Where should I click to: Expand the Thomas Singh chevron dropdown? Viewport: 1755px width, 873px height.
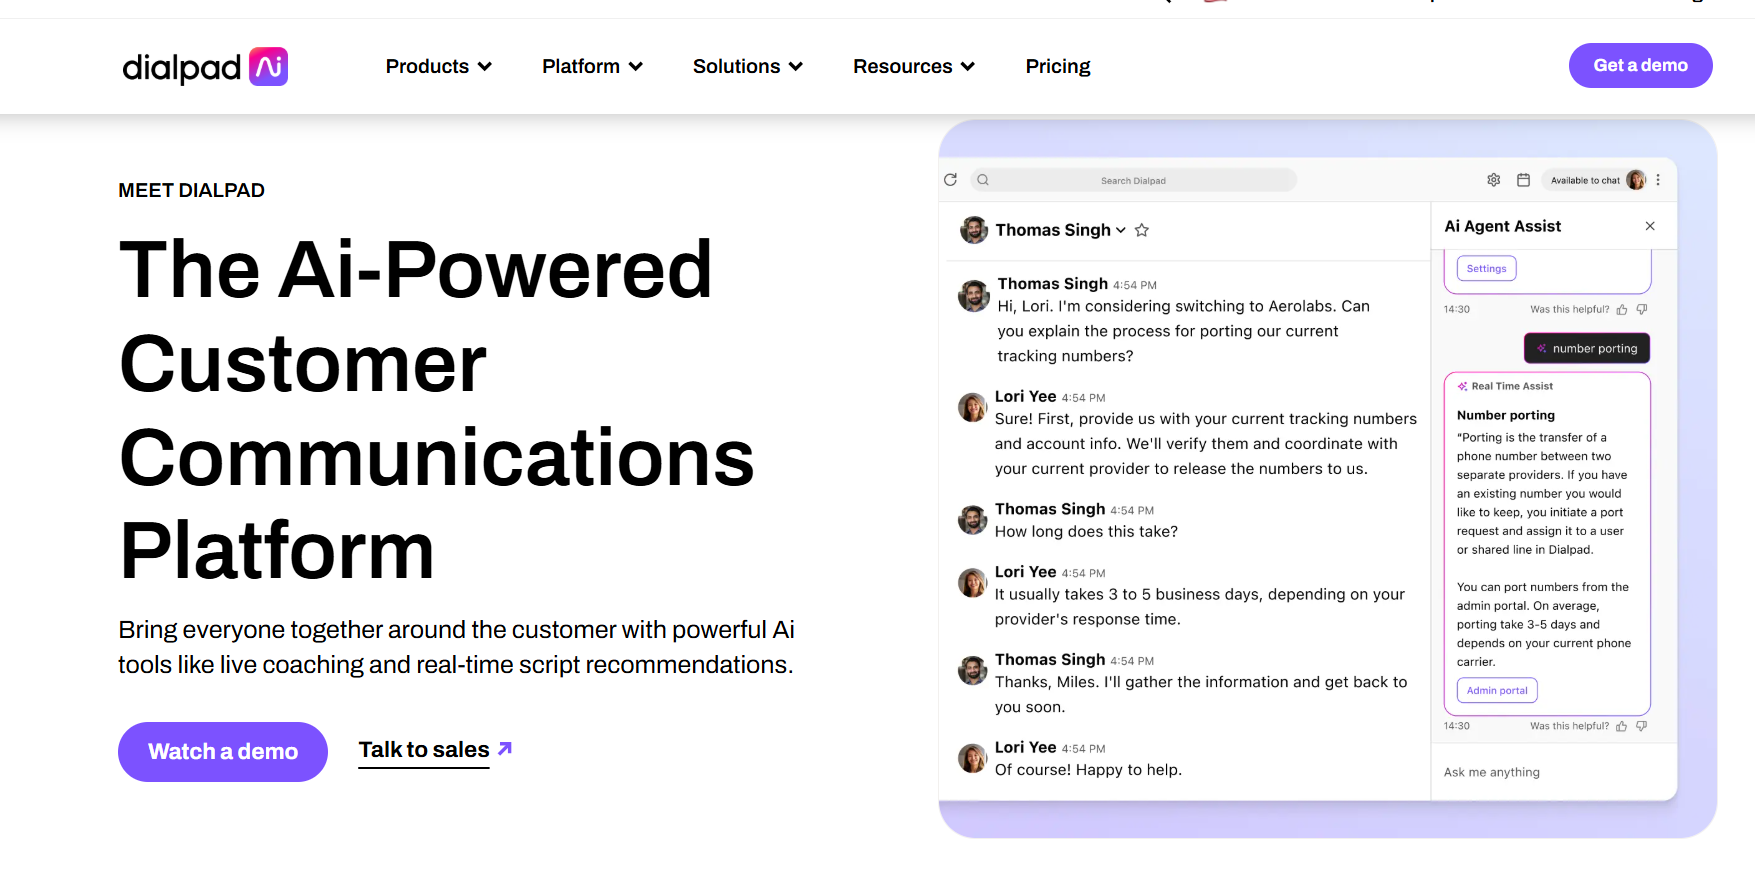click(x=1121, y=230)
